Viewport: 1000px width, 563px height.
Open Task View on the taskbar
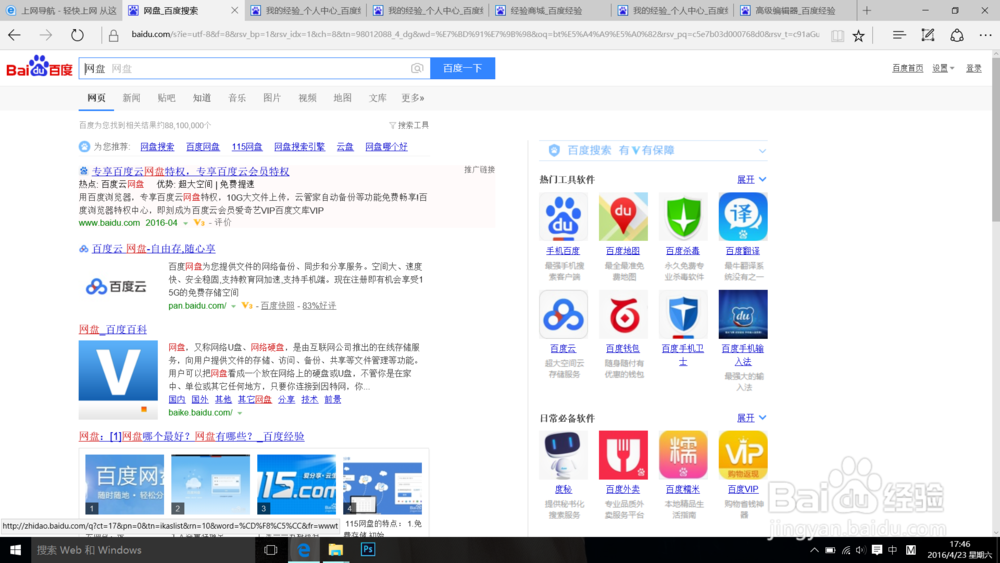pos(270,550)
